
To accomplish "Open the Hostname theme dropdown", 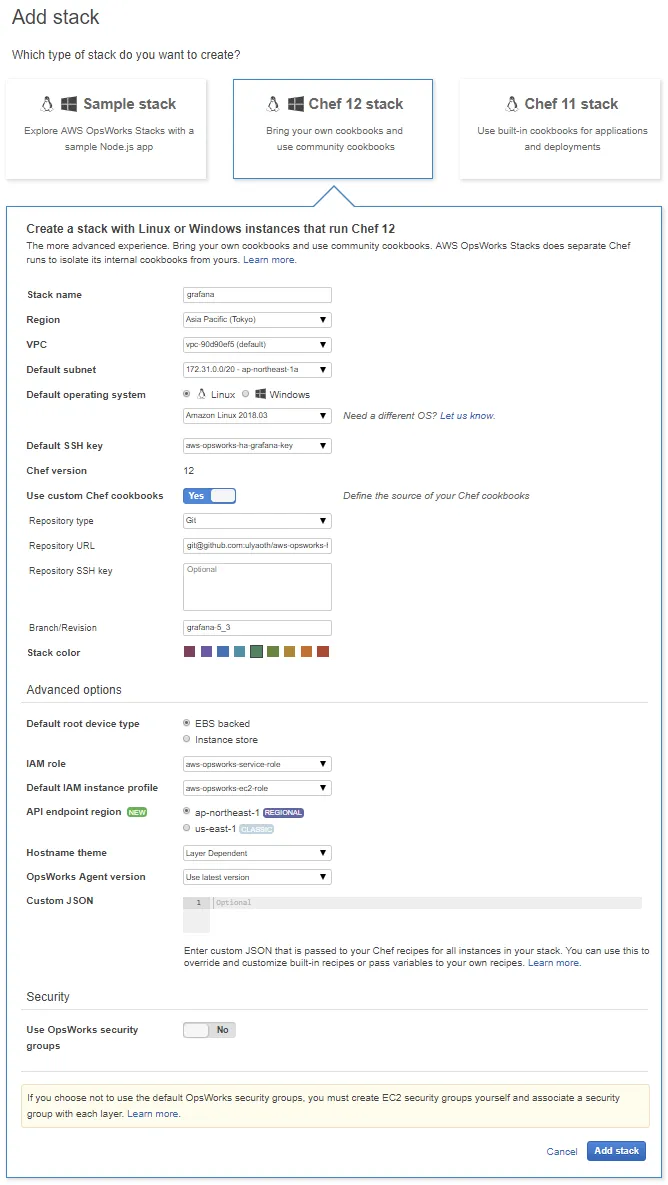I will (257, 853).
